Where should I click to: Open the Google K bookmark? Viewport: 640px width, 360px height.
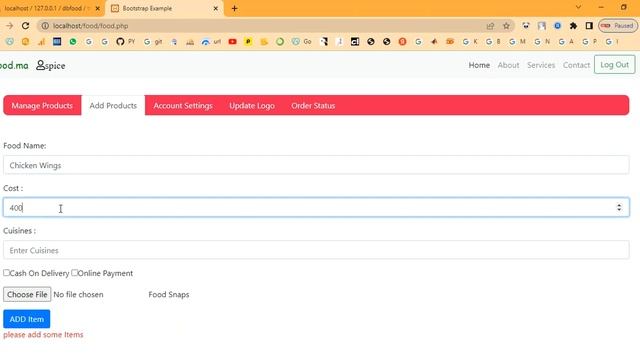pyautogui.click(x=470, y=42)
